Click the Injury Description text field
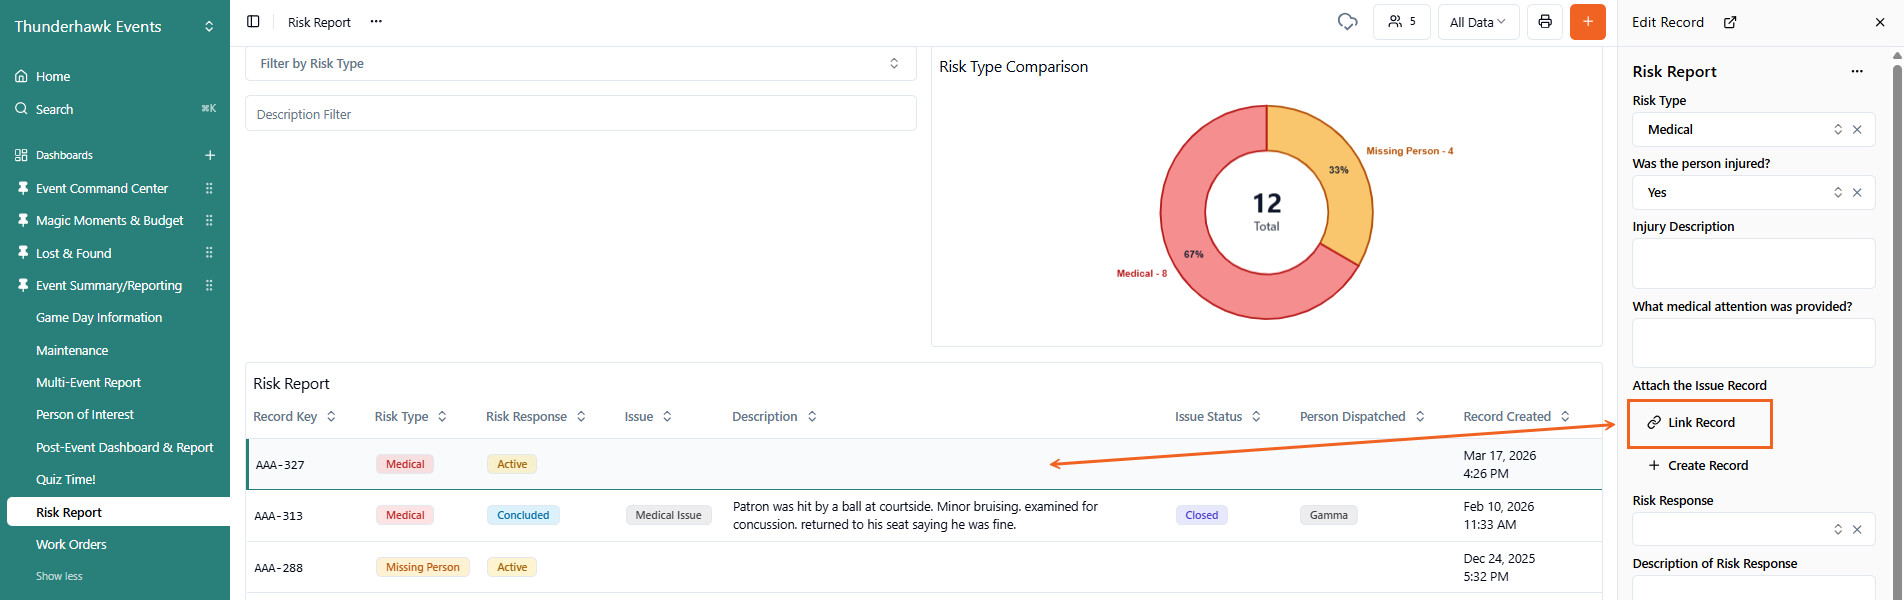This screenshot has height=600, width=1904. pos(1753,264)
